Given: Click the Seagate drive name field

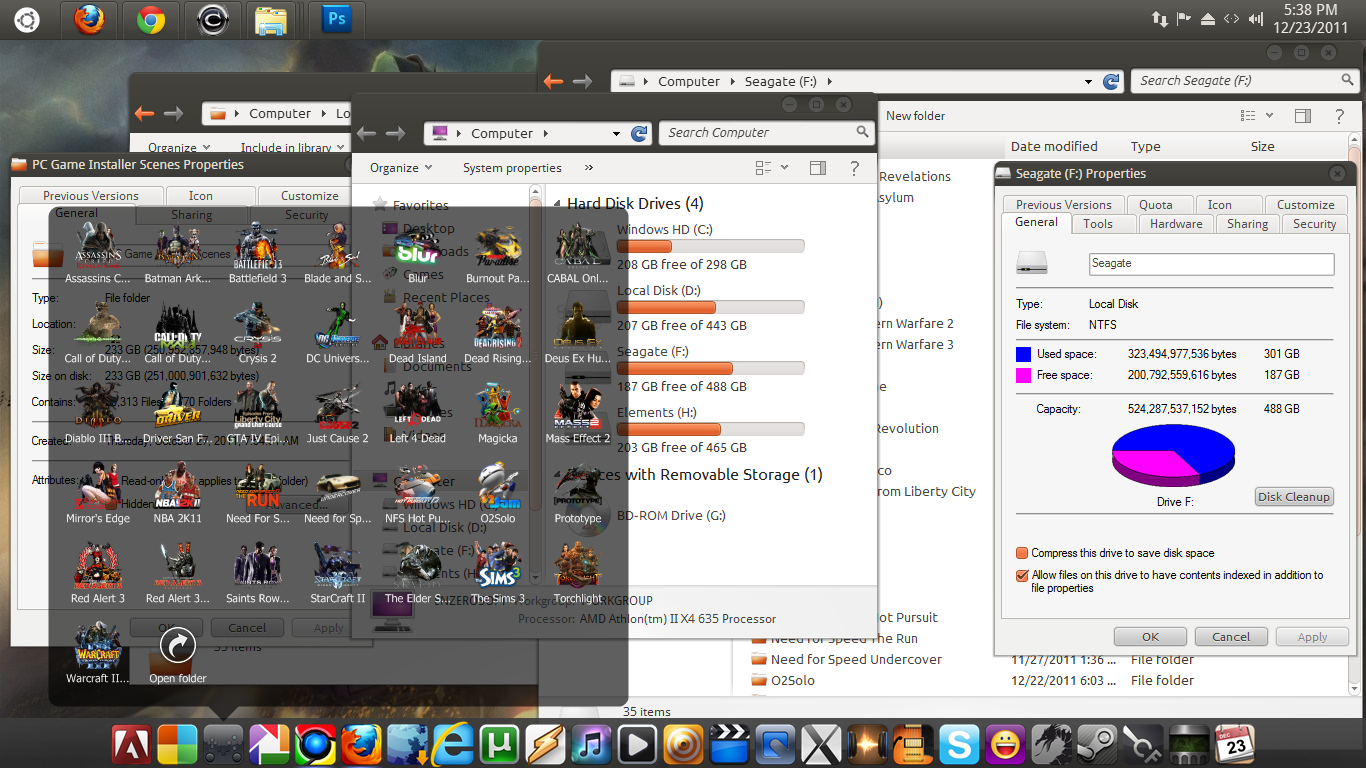Looking at the screenshot, I should click(1211, 264).
